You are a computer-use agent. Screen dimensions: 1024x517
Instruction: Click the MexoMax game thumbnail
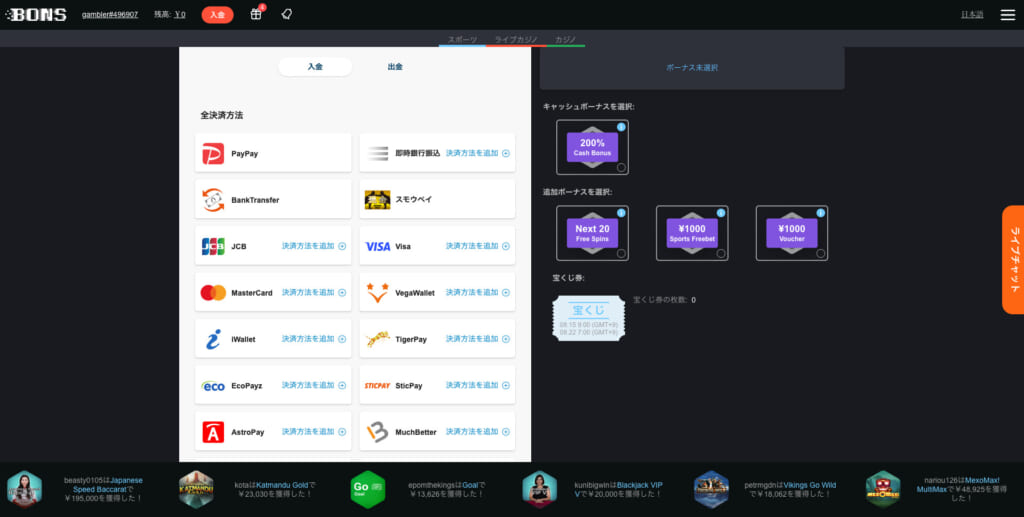click(x=883, y=490)
